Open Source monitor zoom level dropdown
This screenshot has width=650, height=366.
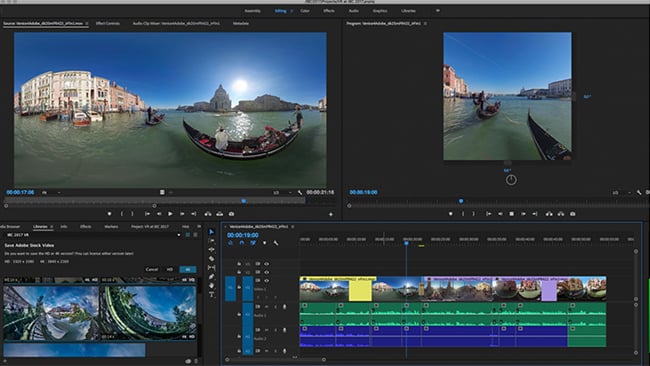click(x=51, y=192)
